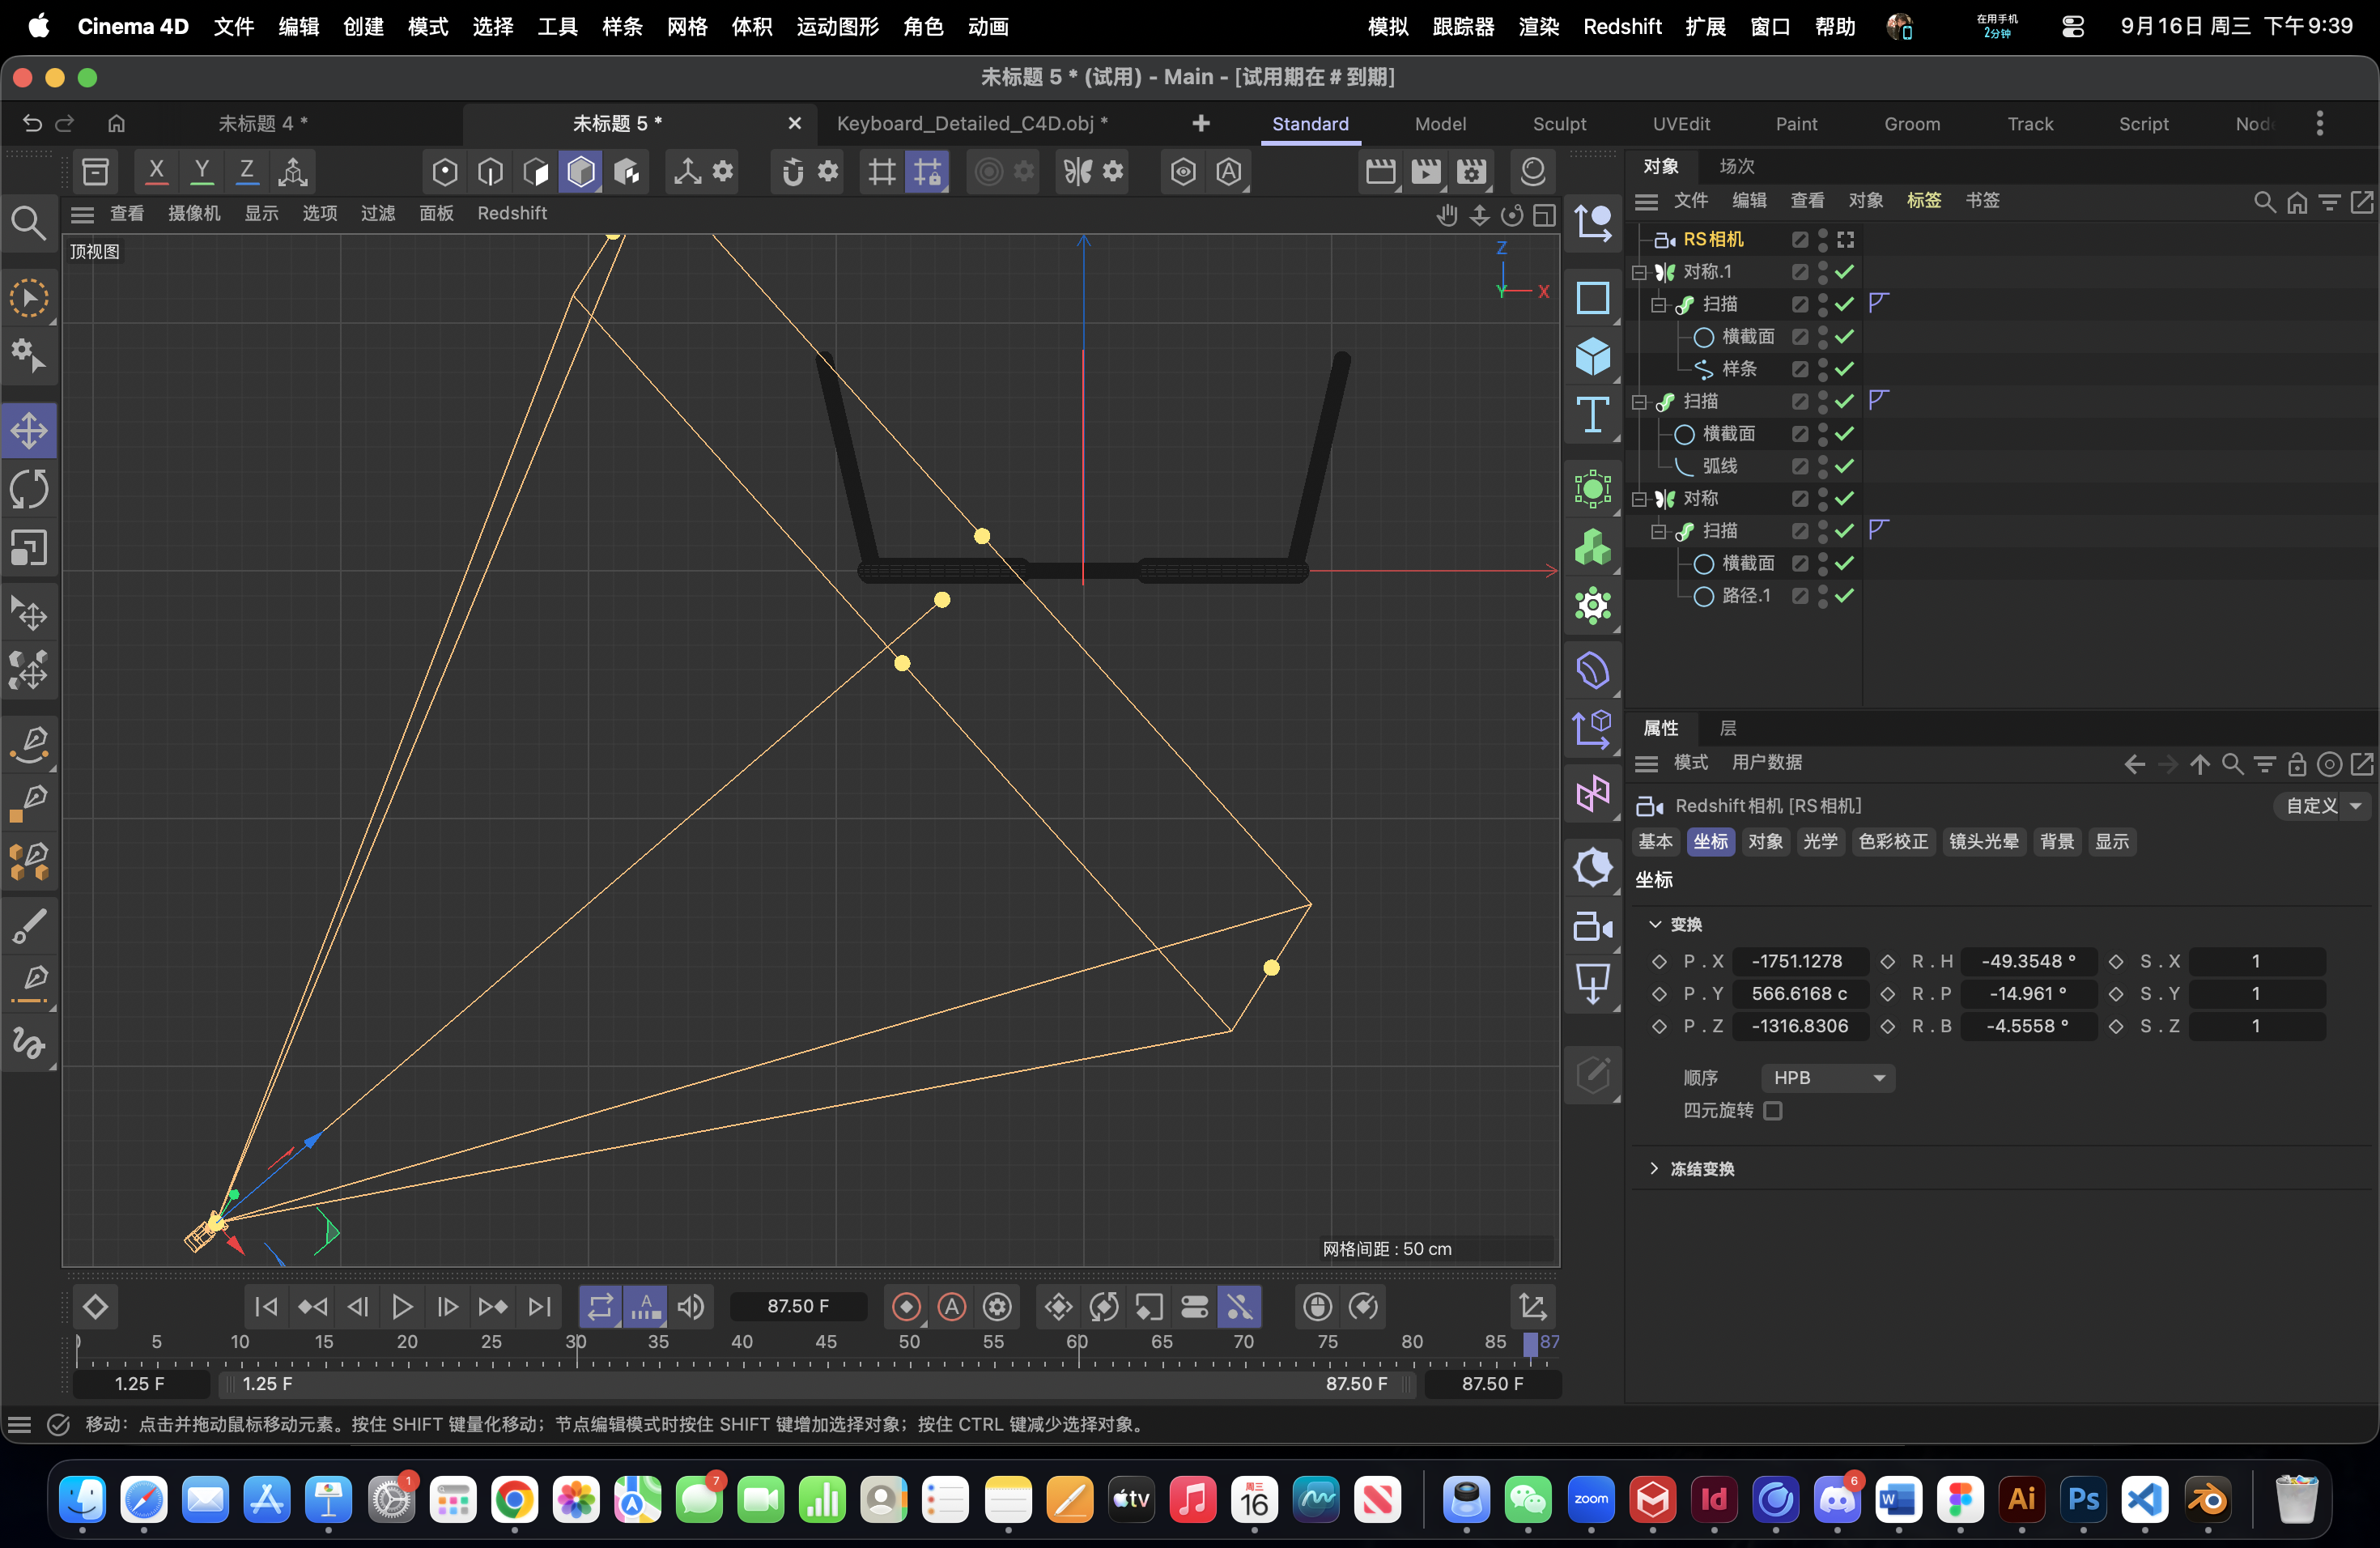Open the 自定义 dropdown
Image resolution: width=2380 pixels, height=1548 pixels.
click(x=2322, y=806)
